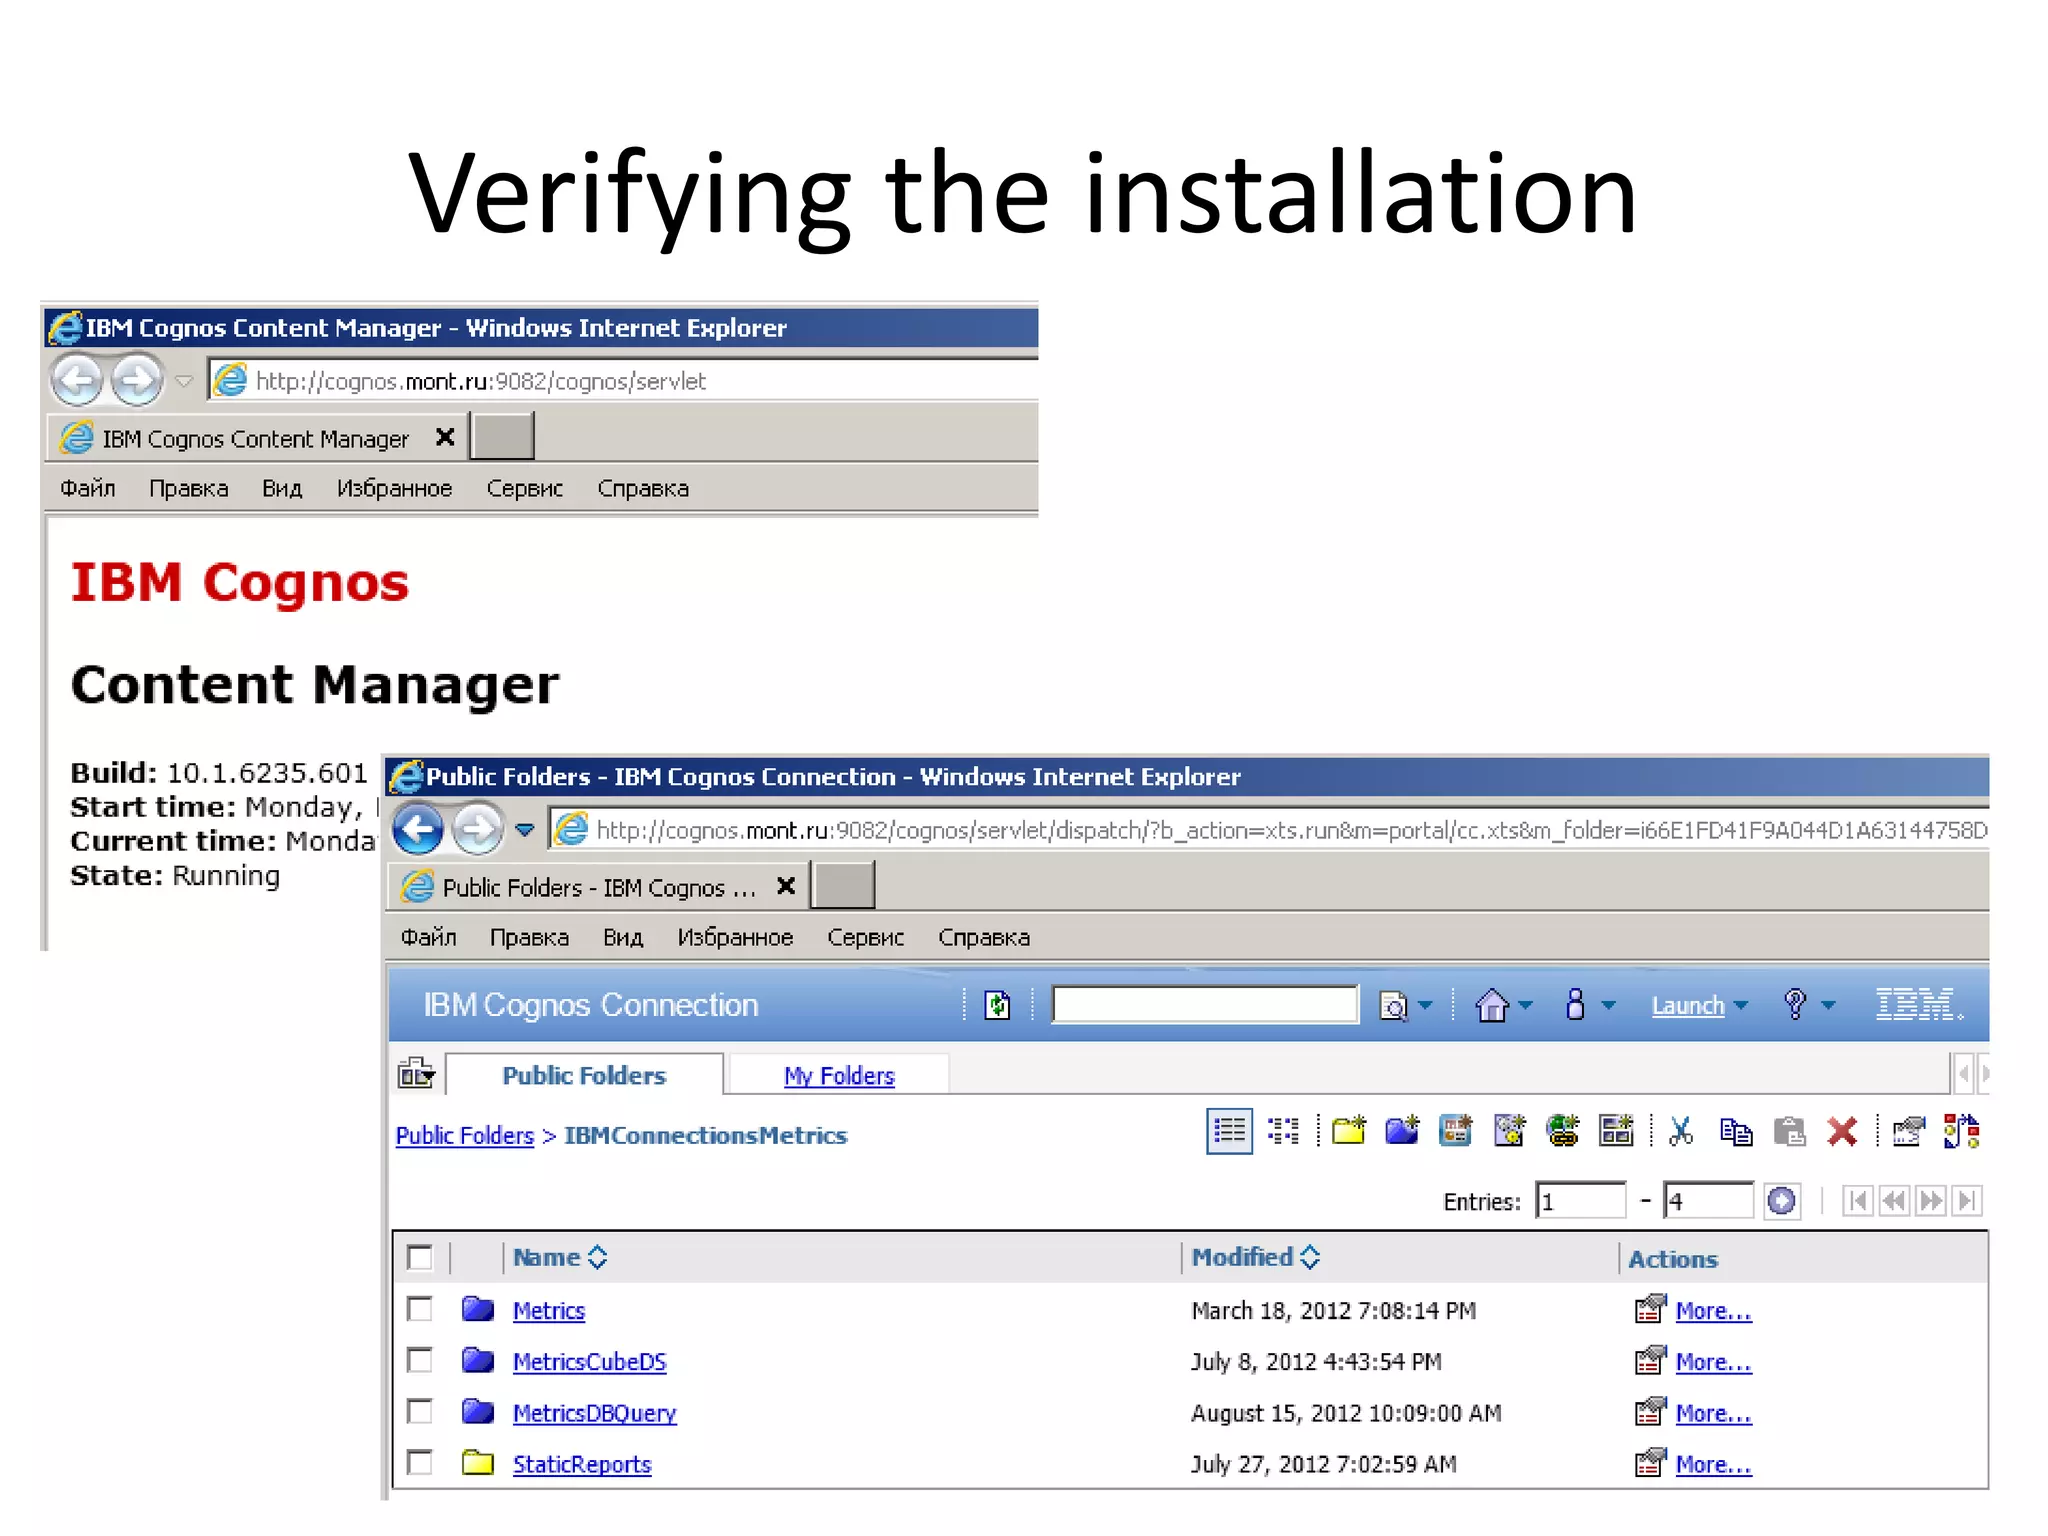Check the MetricsCubeDS row checkbox

(x=420, y=1360)
